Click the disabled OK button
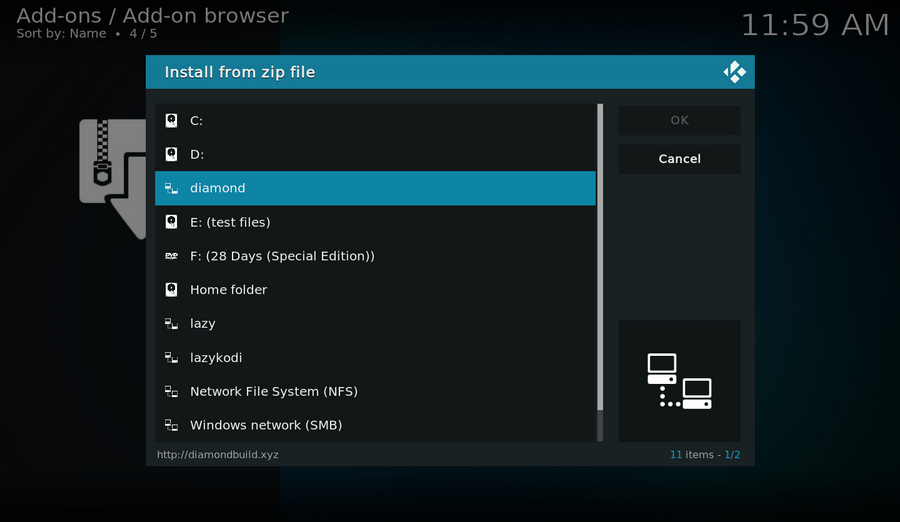 tap(679, 121)
